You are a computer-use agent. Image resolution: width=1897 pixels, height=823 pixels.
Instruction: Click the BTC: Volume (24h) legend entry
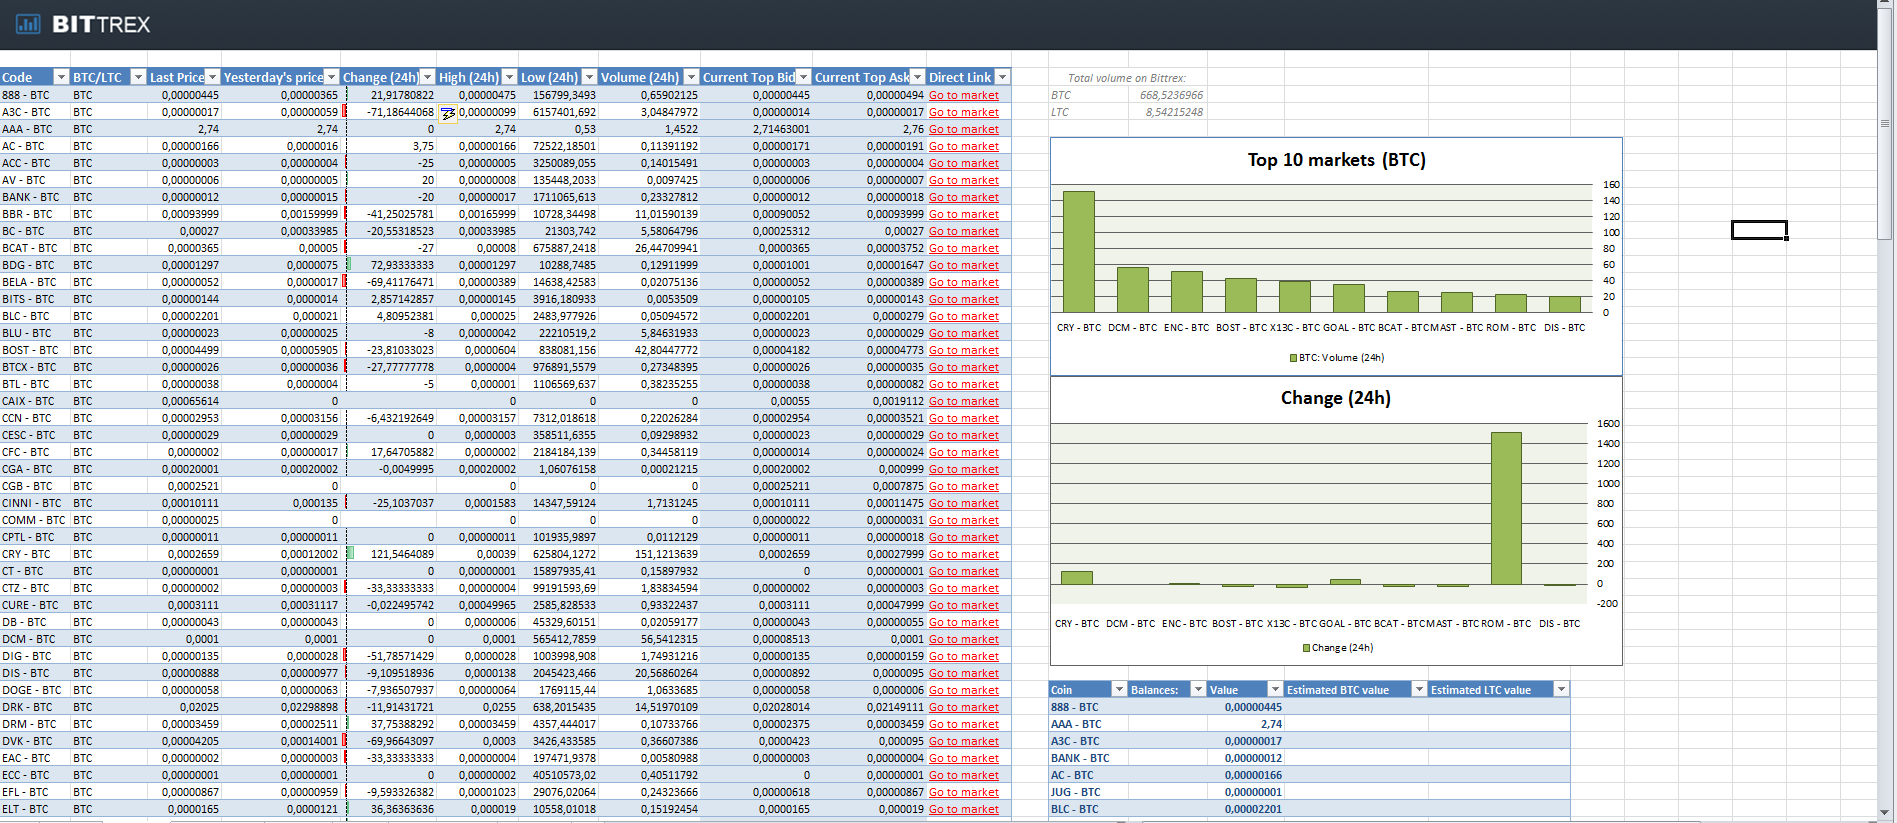(x=1336, y=357)
